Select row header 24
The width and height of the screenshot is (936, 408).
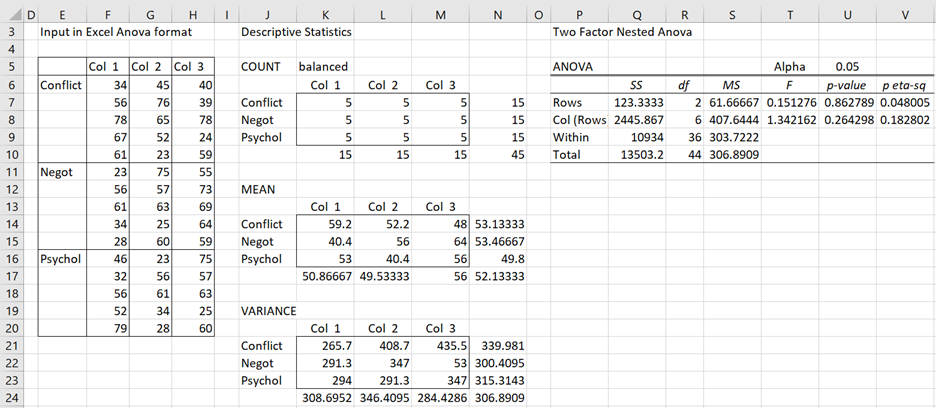[11, 398]
